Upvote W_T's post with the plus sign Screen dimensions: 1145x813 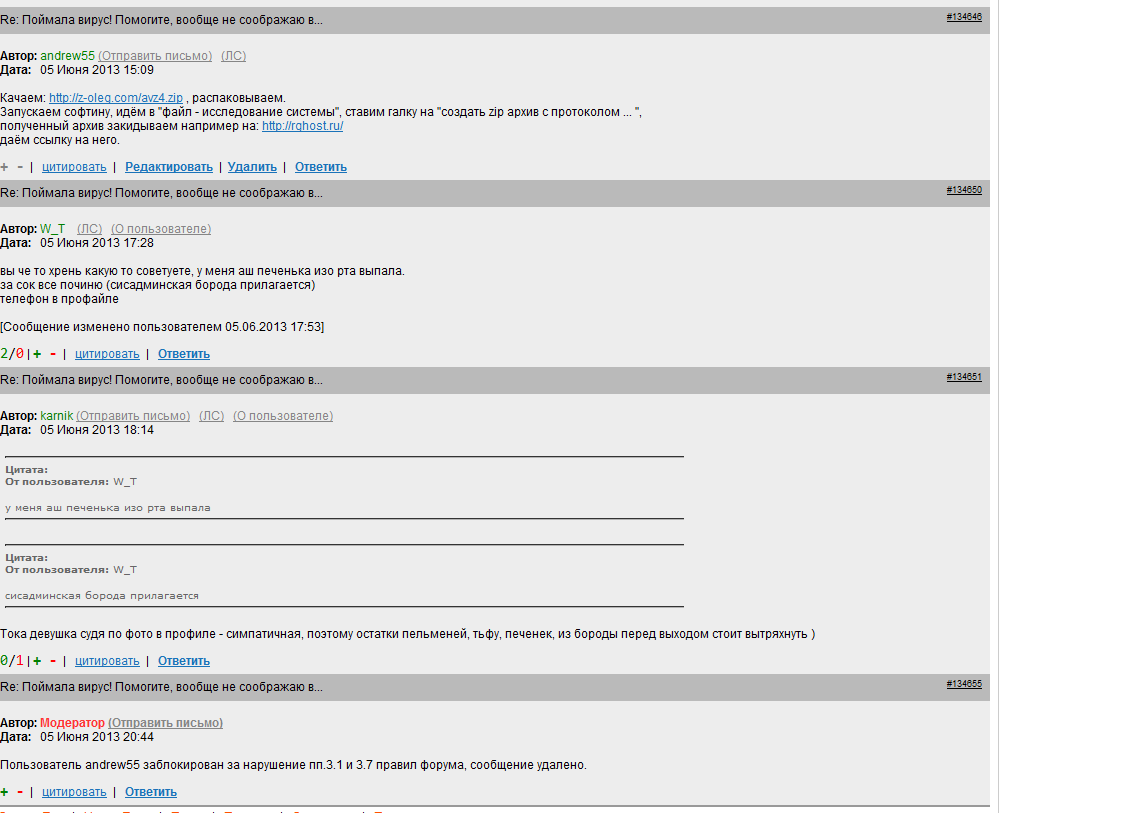pyautogui.click(x=37, y=354)
